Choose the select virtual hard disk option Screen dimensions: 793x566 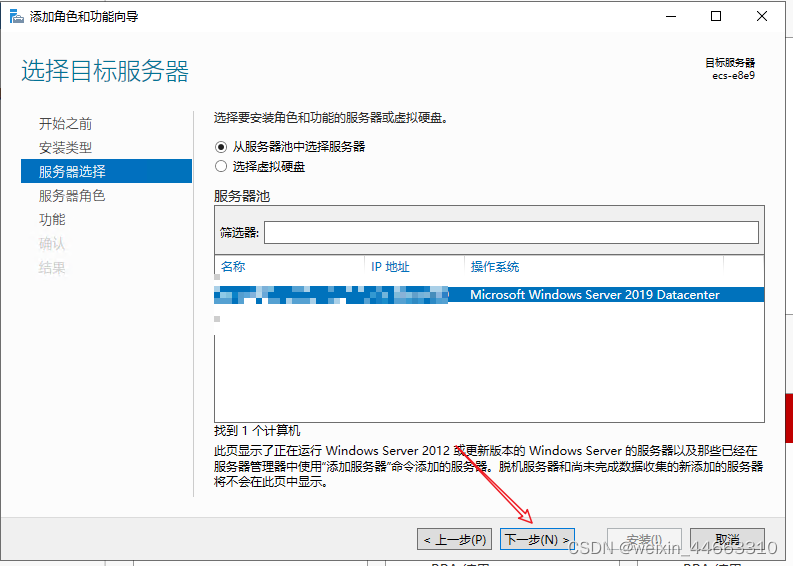(260, 166)
